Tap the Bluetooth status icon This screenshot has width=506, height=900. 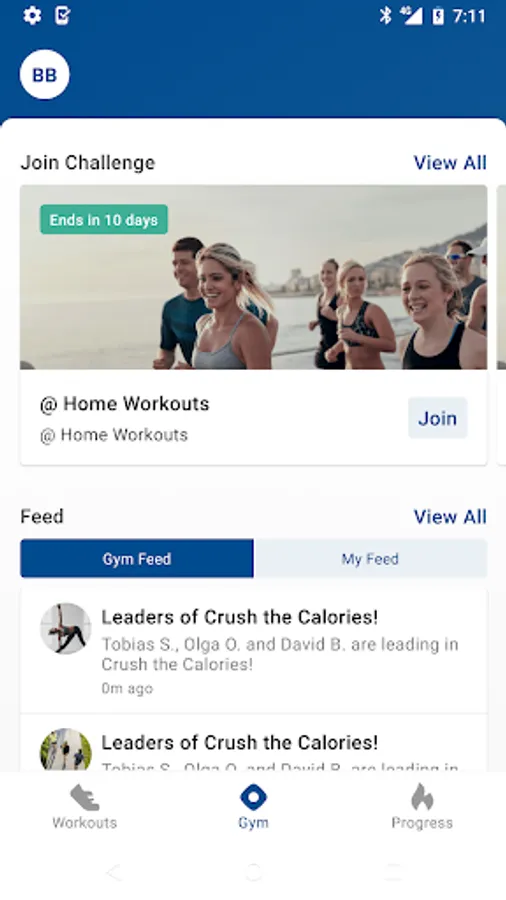point(385,15)
